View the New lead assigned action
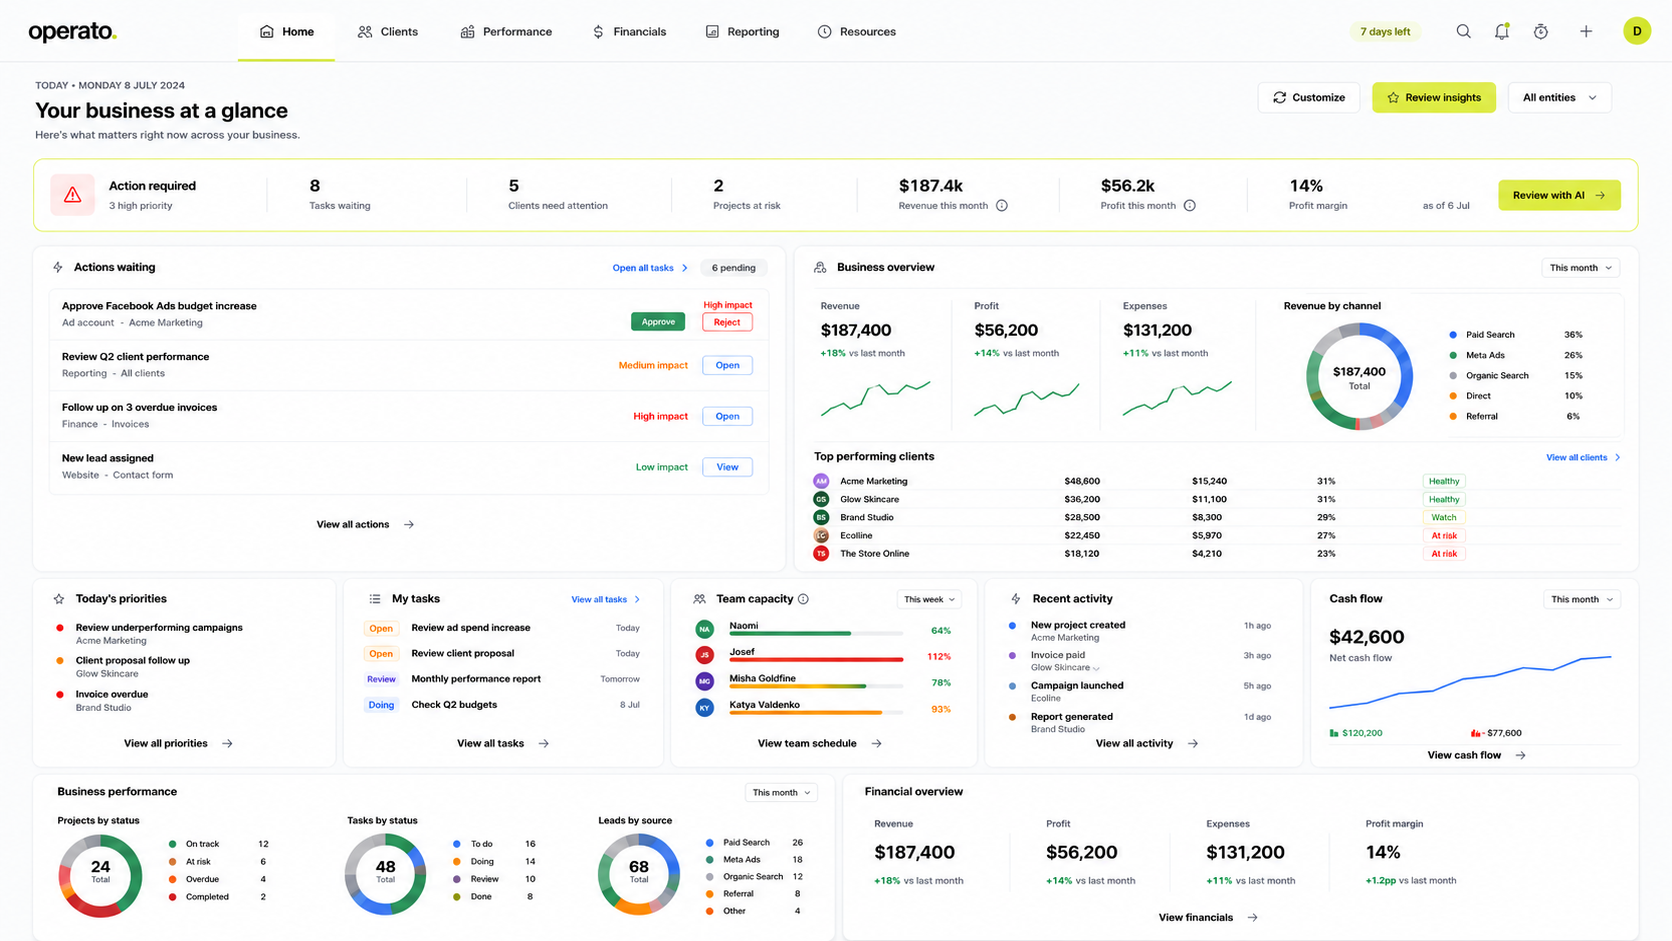 click(727, 467)
